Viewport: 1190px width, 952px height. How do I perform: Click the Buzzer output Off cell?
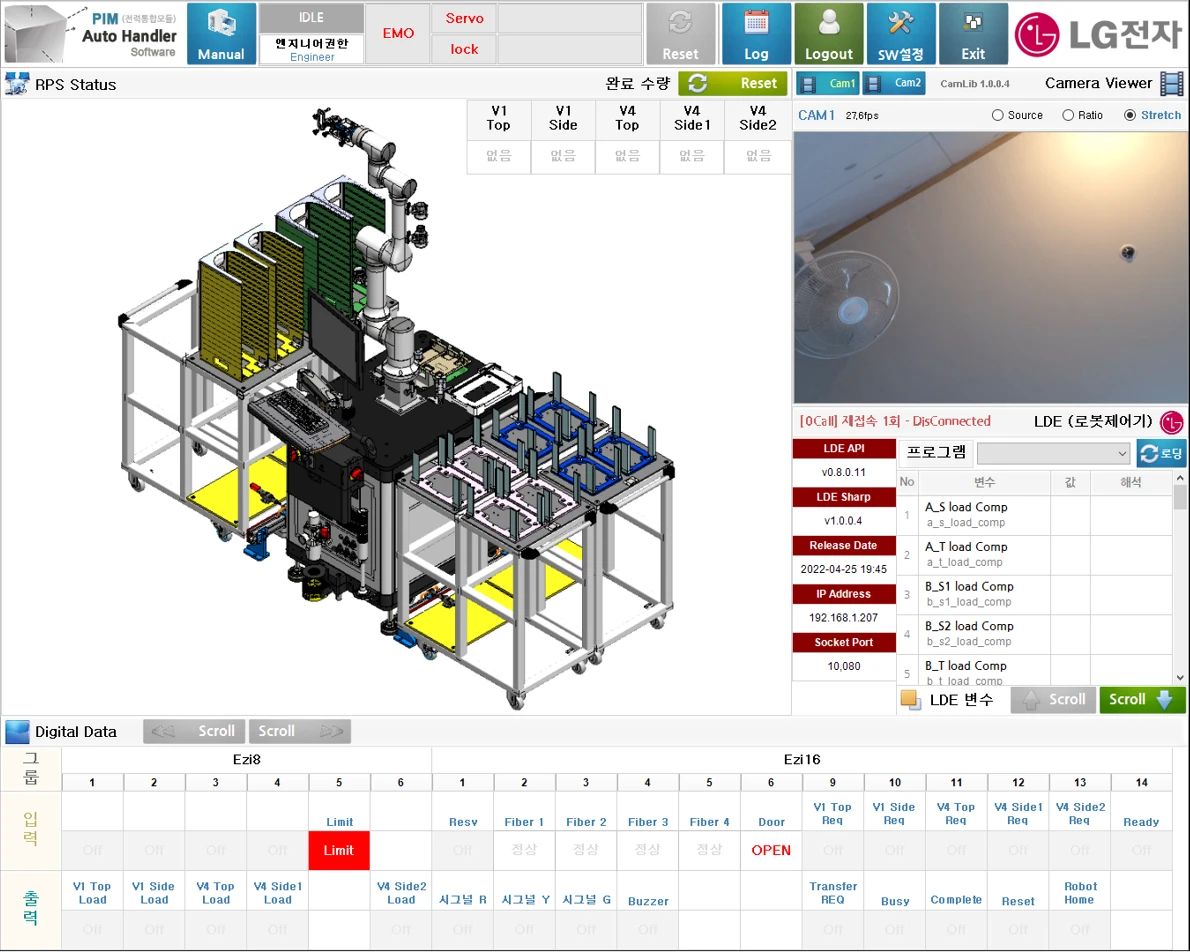tap(648, 929)
